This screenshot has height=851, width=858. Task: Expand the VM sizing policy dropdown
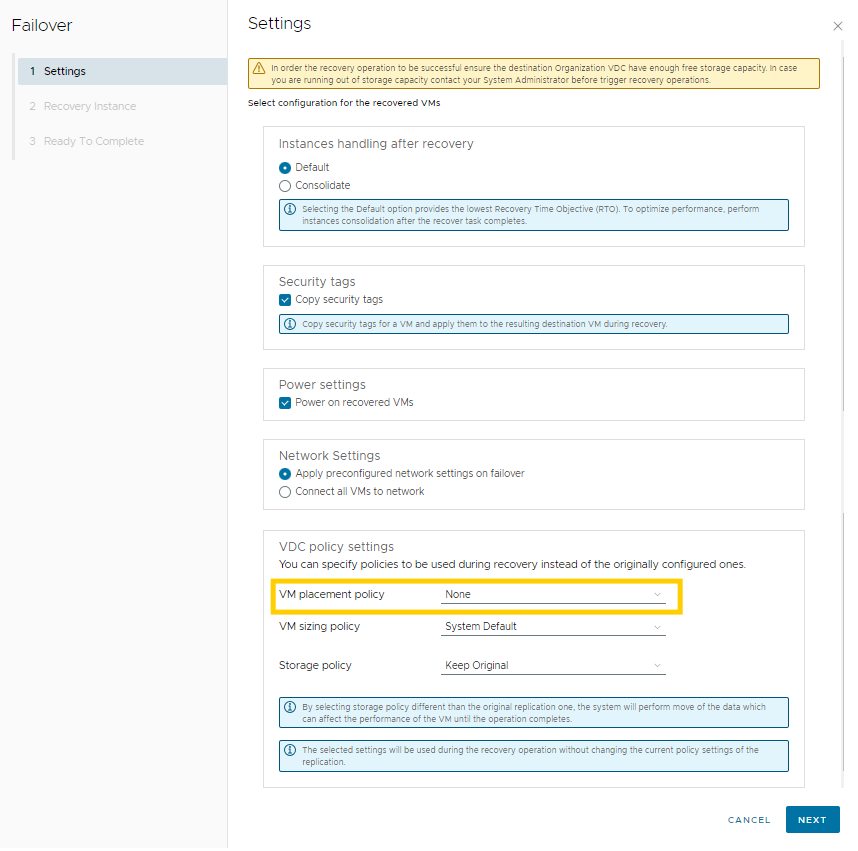click(x=553, y=628)
